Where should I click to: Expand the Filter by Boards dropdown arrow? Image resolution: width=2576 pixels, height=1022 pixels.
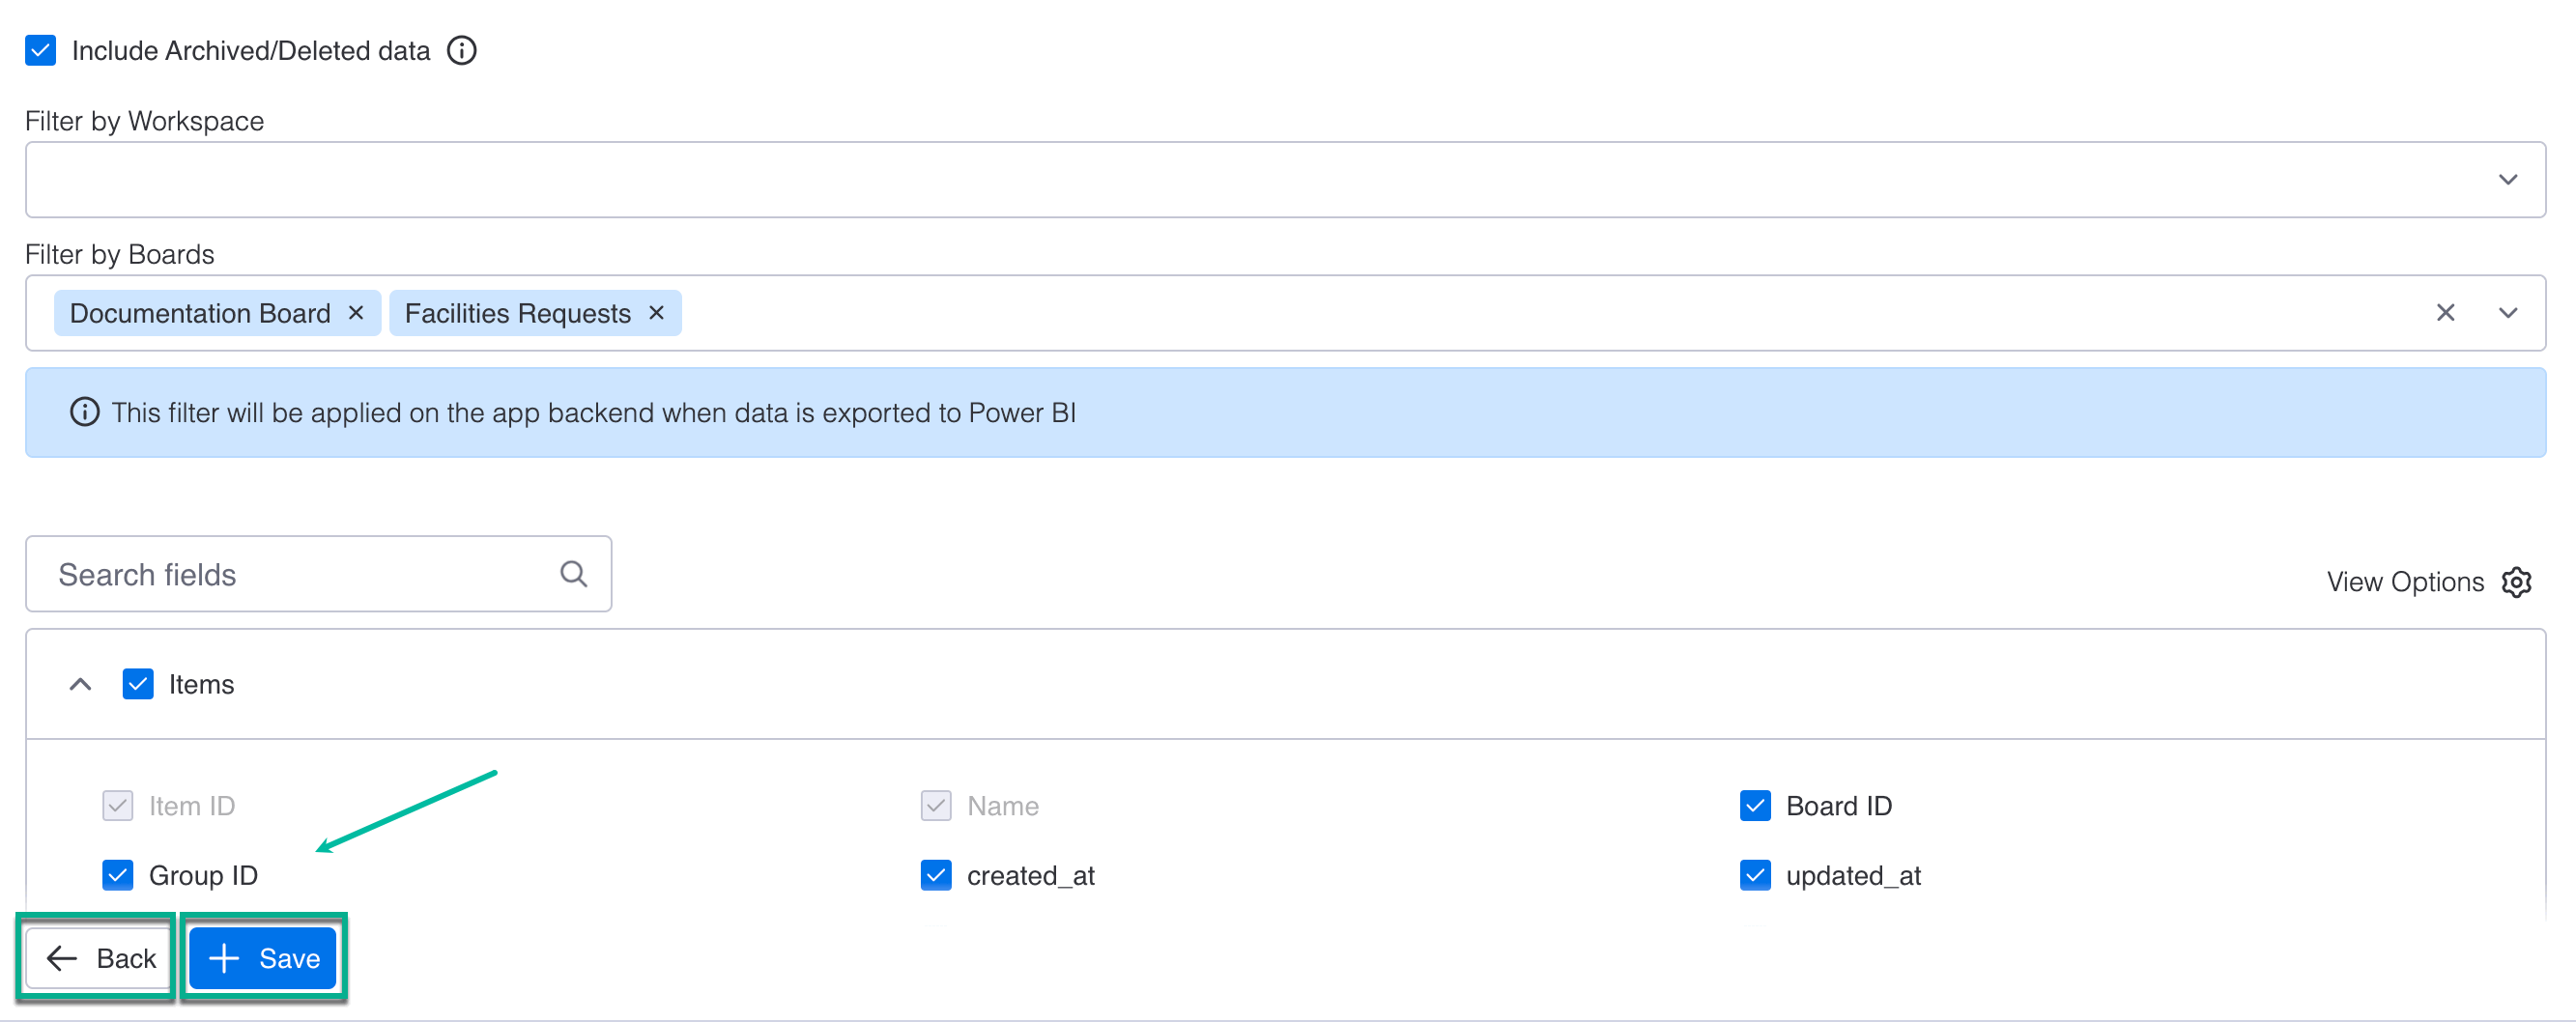(2507, 313)
